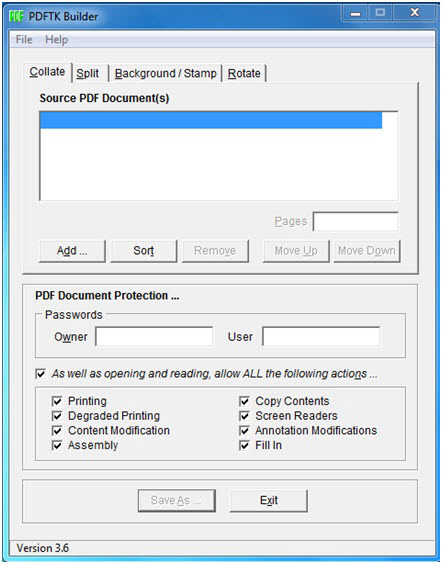This screenshot has width=442, height=564.
Task: Open the Help menu
Action: 56,39
